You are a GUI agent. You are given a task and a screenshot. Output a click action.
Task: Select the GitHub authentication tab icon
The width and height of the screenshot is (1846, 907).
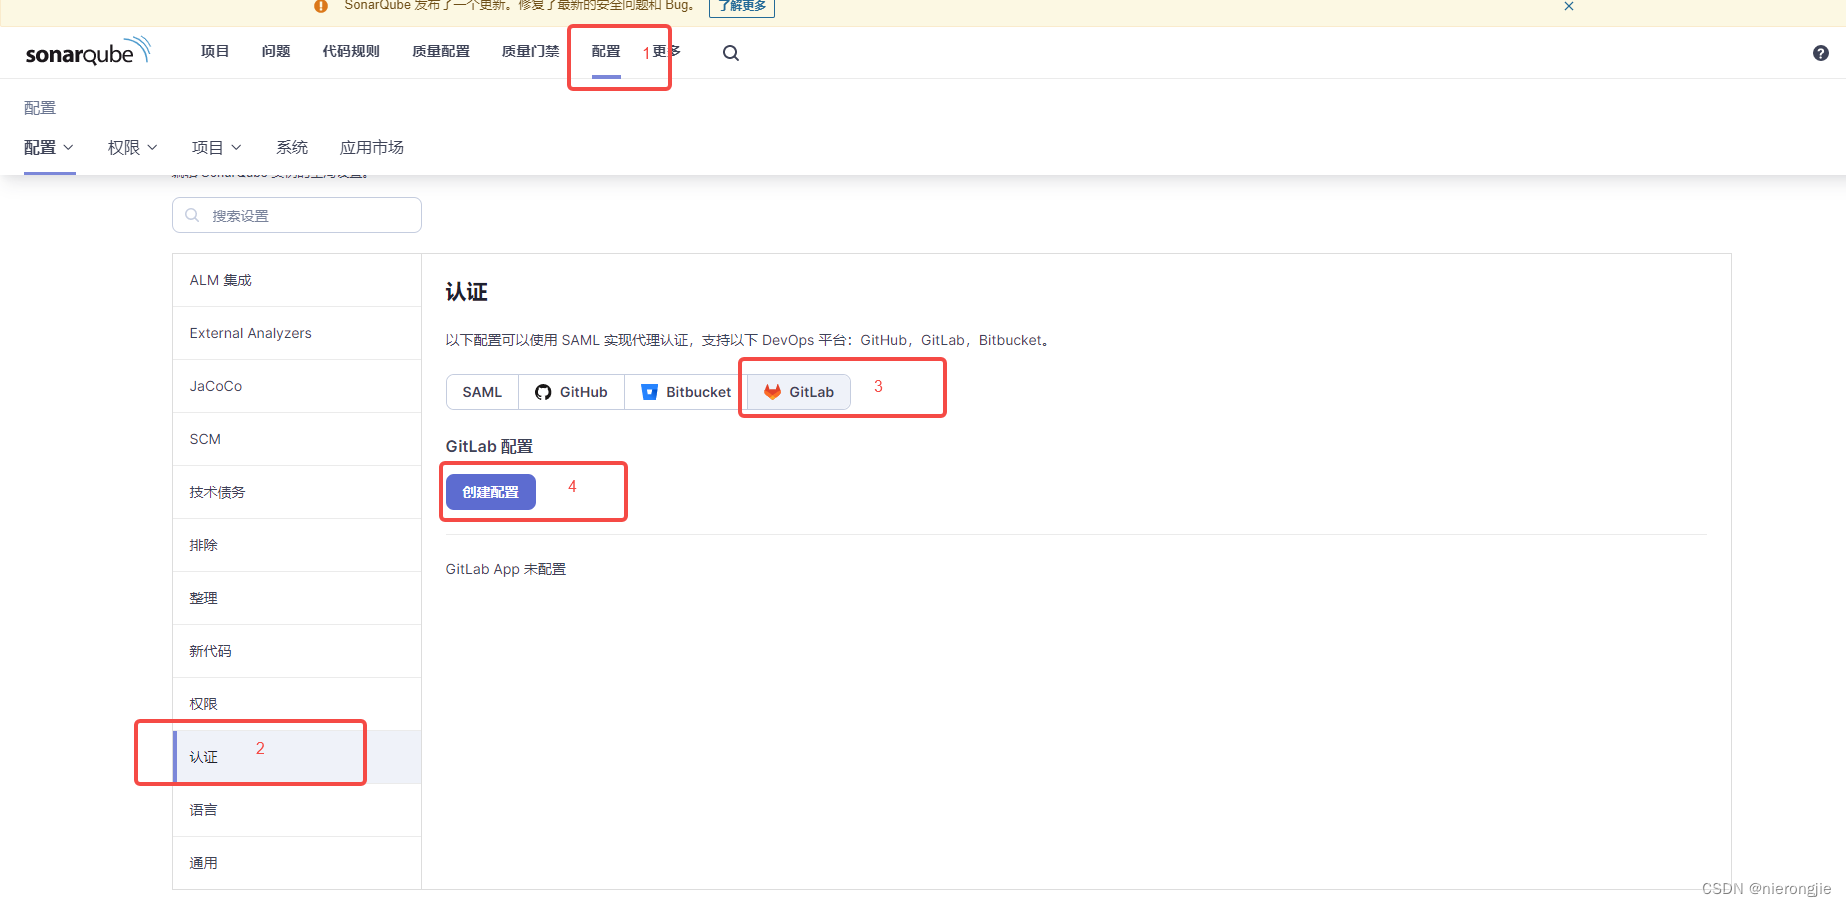[543, 391]
